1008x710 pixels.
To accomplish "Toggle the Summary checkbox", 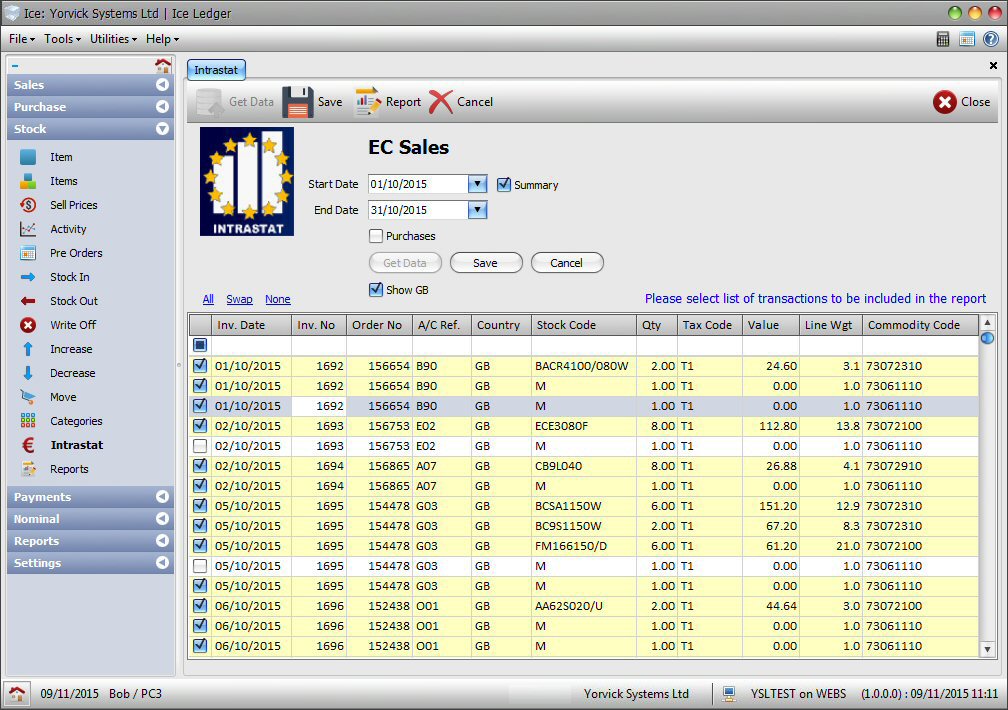I will (x=504, y=185).
